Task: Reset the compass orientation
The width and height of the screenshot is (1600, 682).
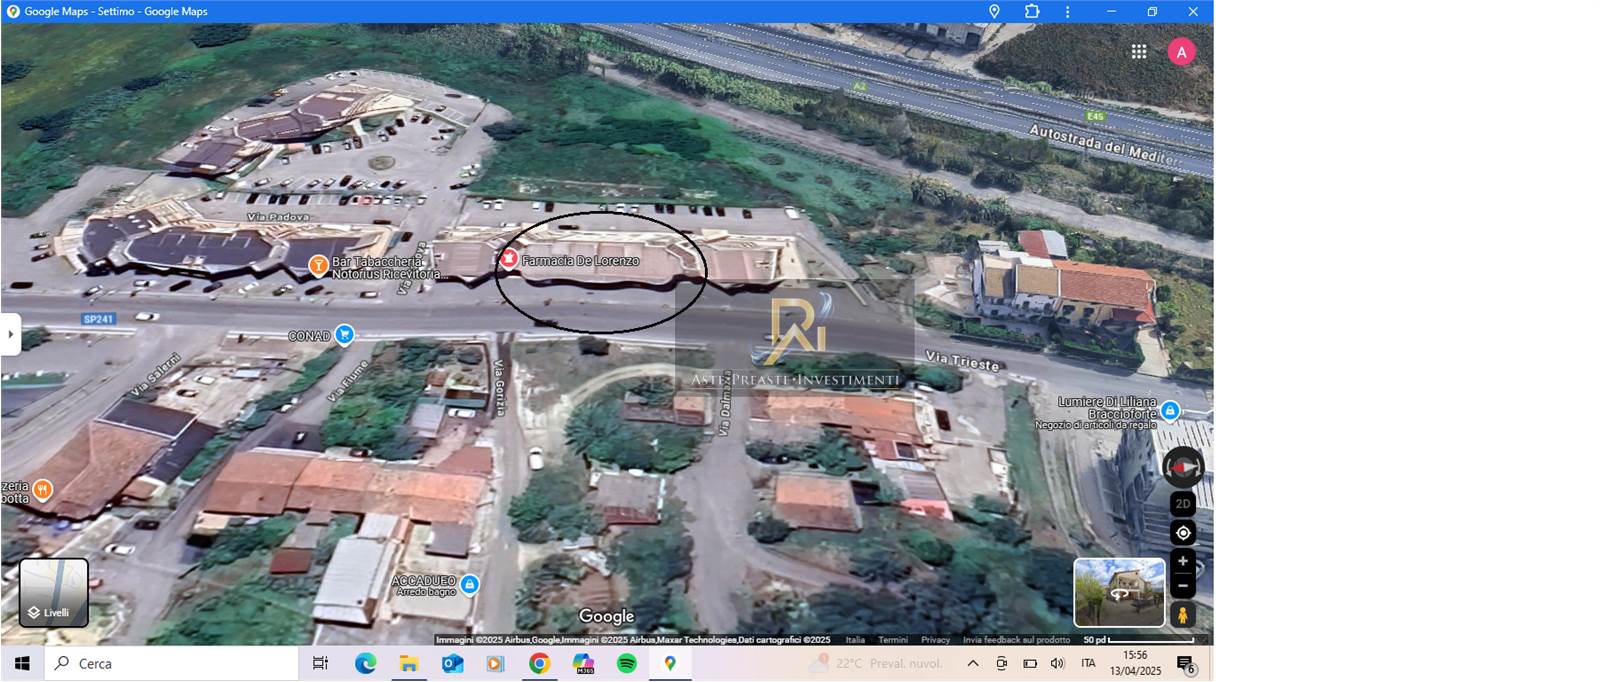Action: [1183, 467]
